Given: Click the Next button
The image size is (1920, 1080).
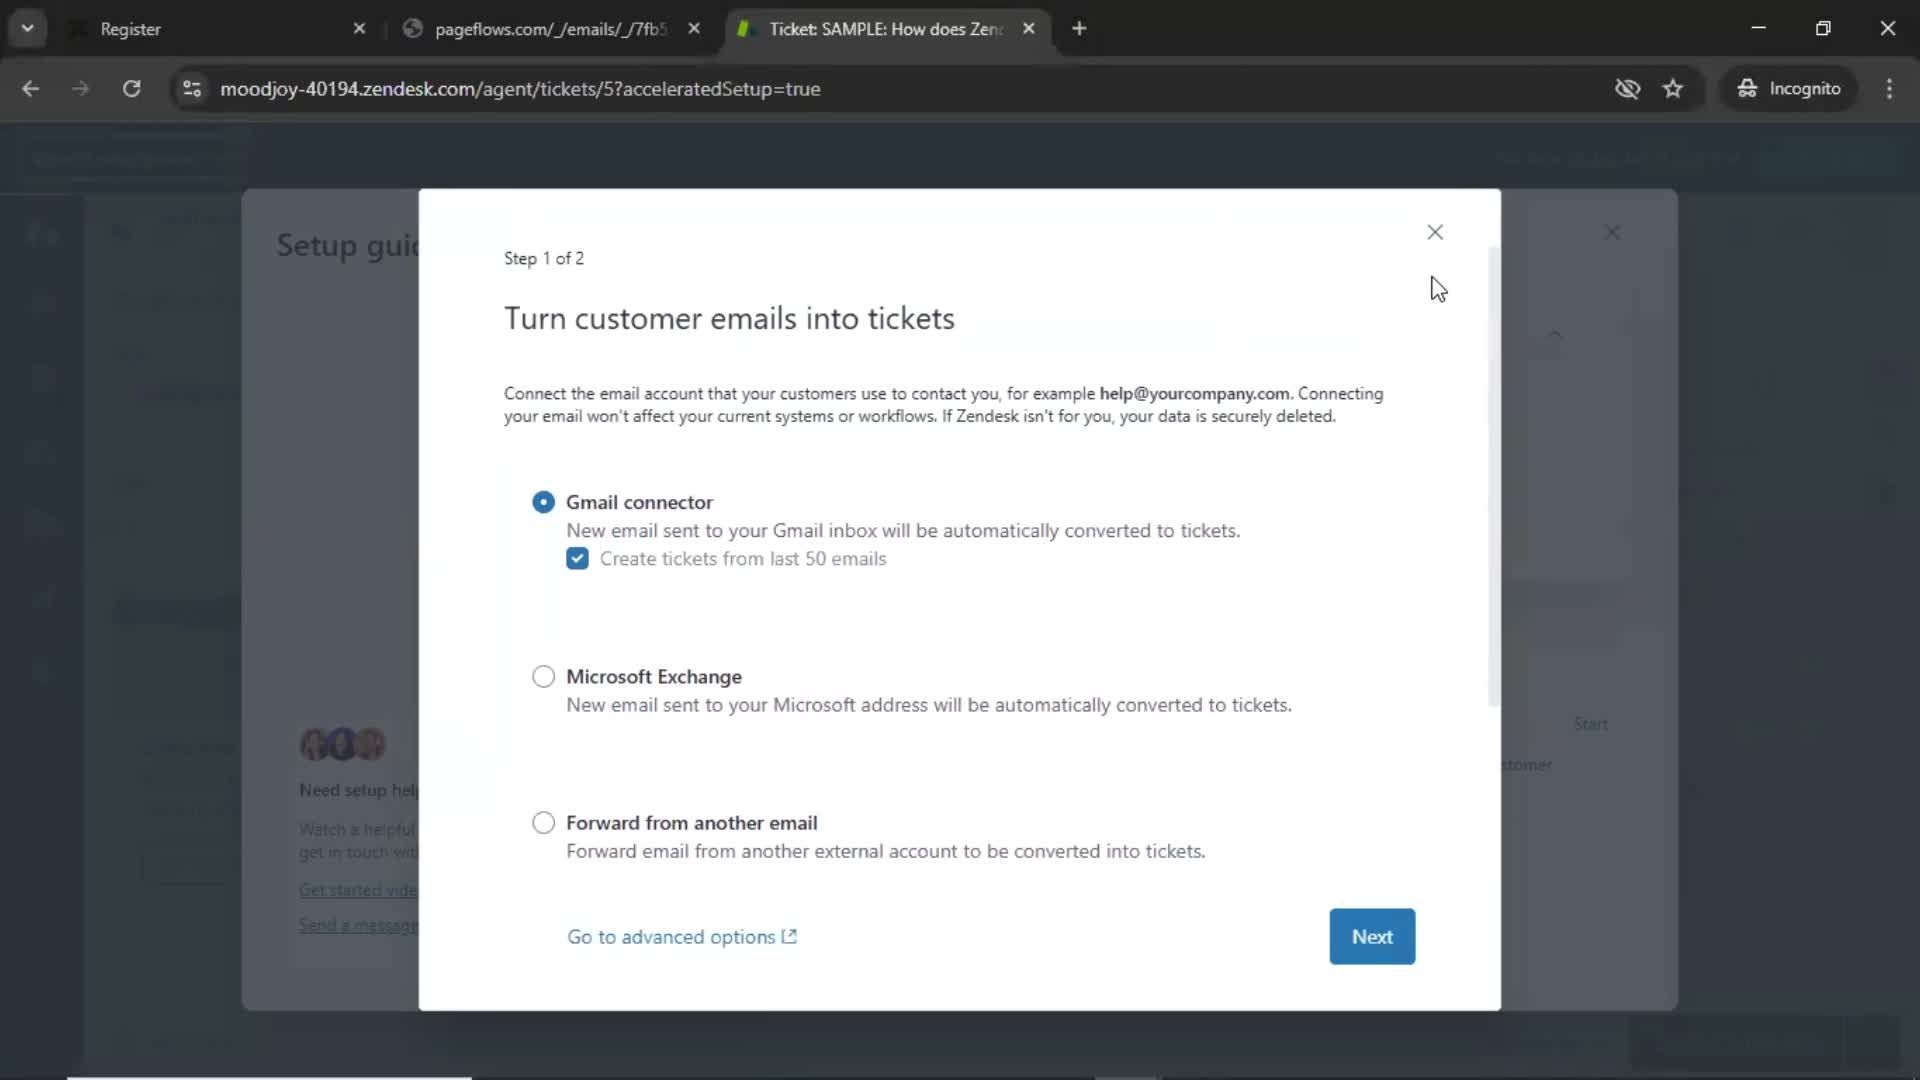Looking at the screenshot, I should pos(1372,937).
